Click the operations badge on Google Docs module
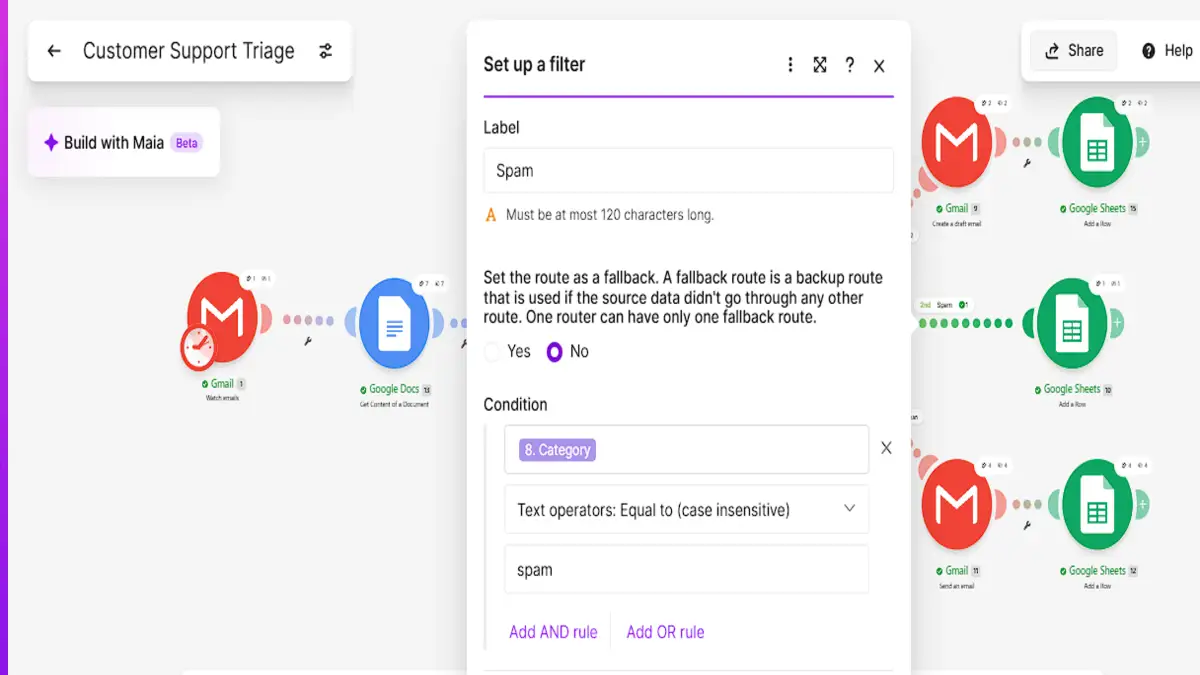The height and width of the screenshot is (675, 1200). (433, 285)
